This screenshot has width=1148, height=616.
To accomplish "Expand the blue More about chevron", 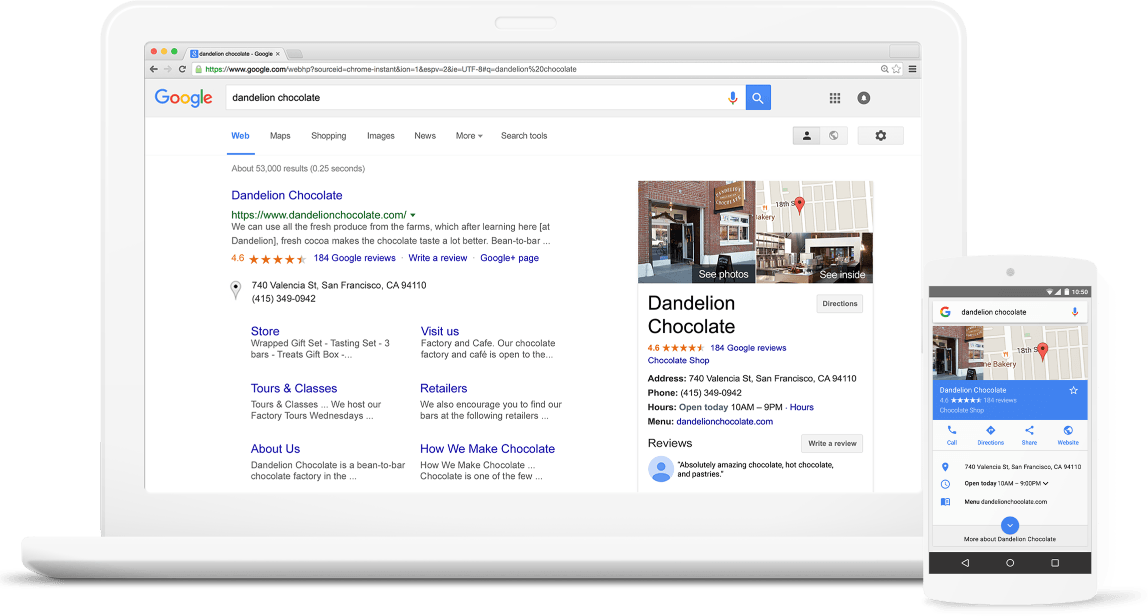I will pyautogui.click(x=1010, y=525).
